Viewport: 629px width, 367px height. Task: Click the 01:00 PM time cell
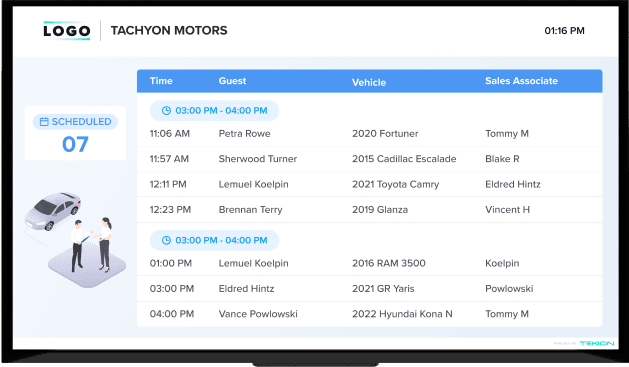tap(171, 264)
